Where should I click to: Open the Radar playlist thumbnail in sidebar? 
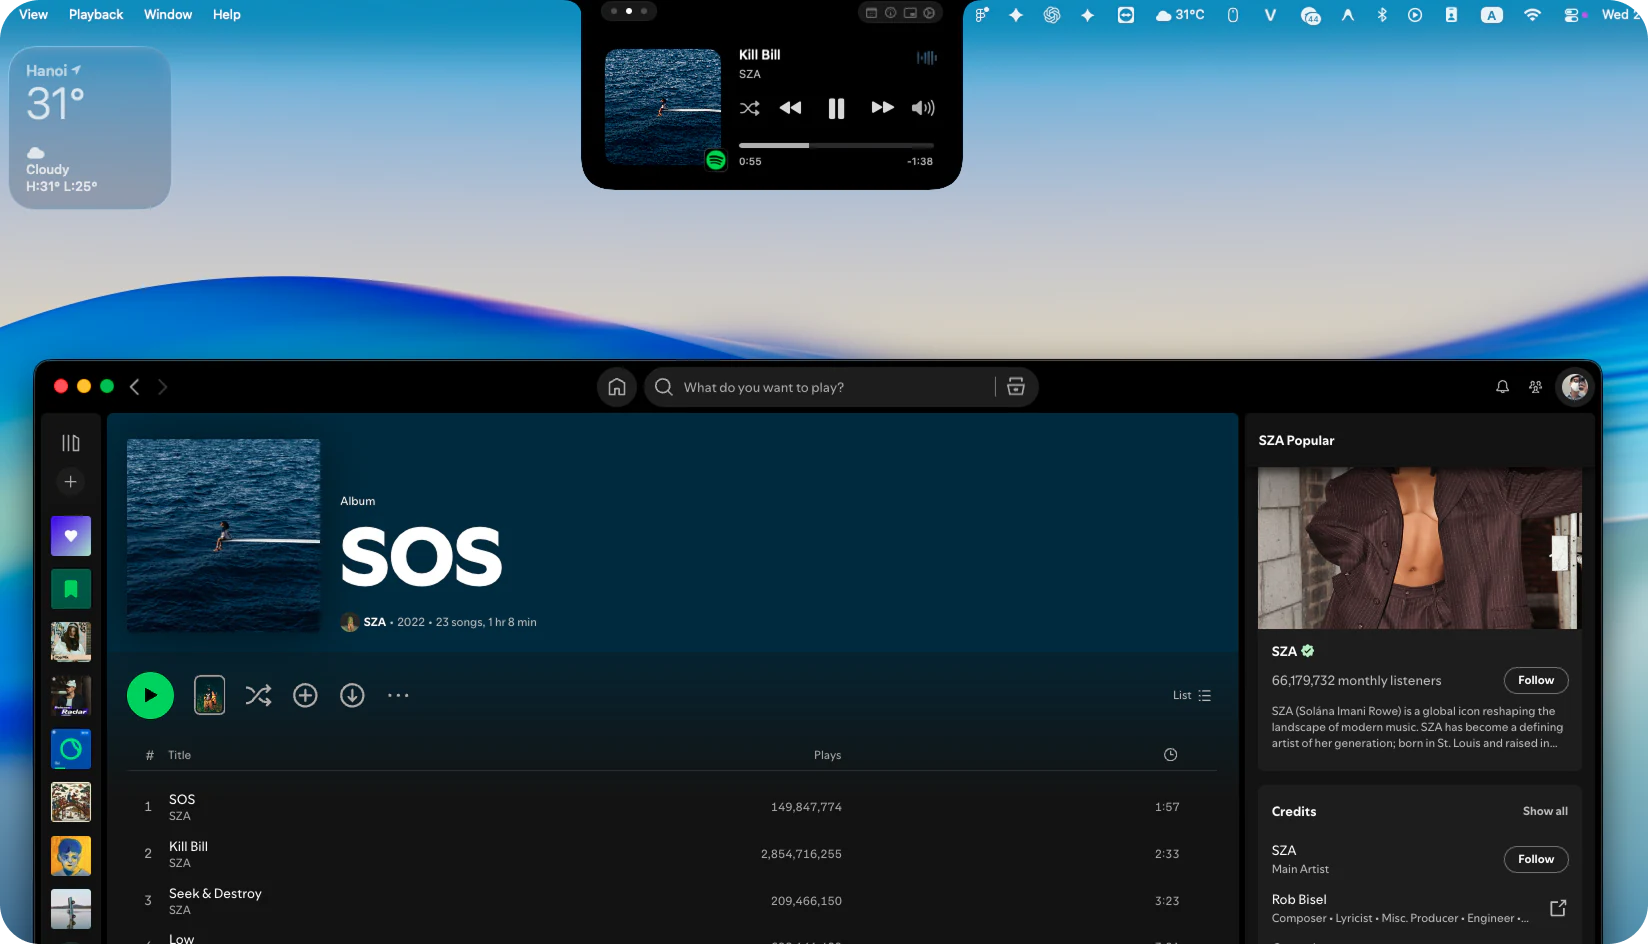(71, 696)
